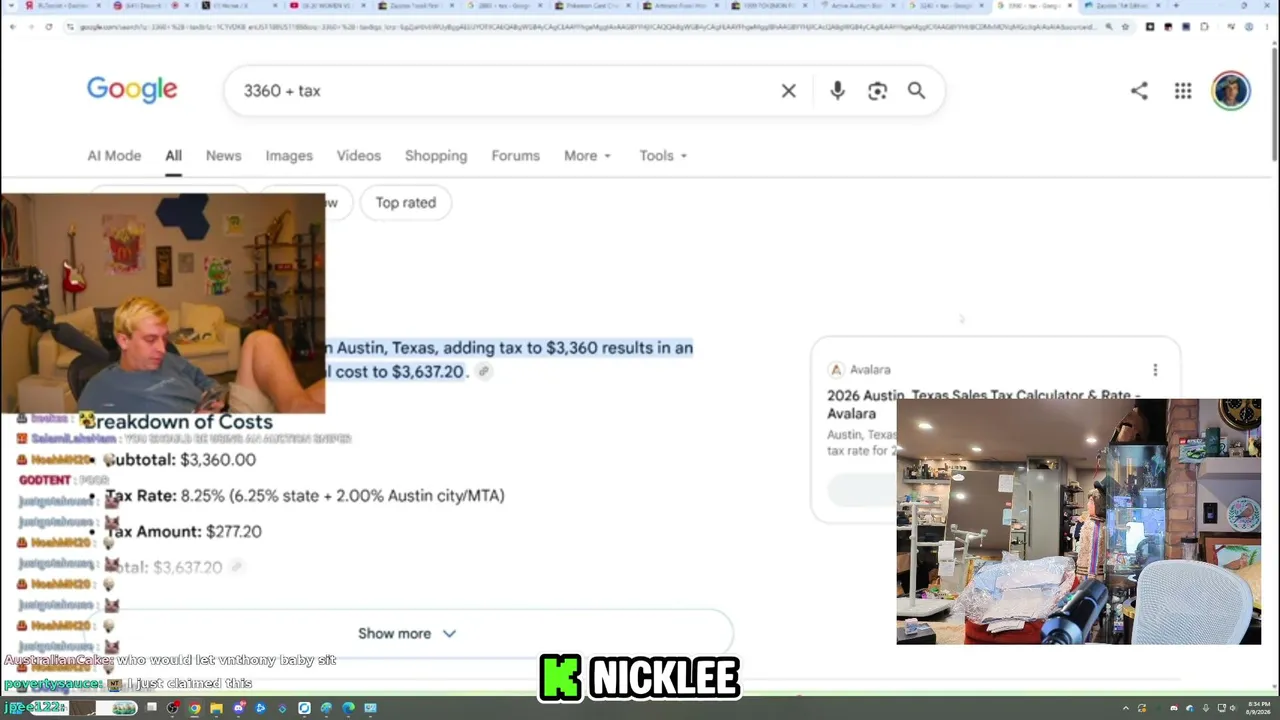
Task: Switch to the News tab
Action: (223, 156)
